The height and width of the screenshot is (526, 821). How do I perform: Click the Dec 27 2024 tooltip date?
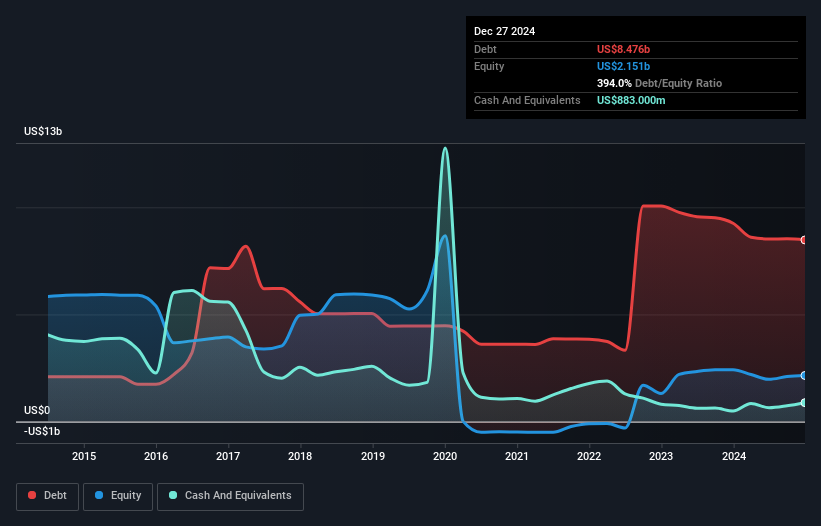click(x=505, y=31)
